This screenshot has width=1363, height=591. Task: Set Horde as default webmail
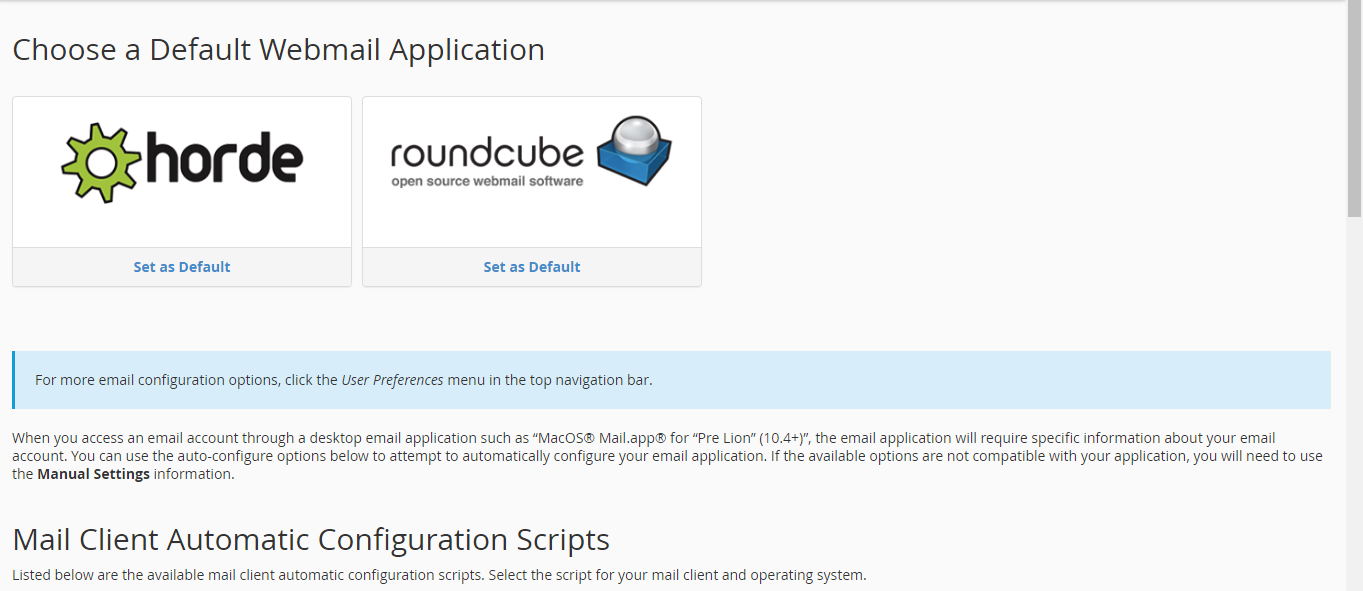pos(182,267)
